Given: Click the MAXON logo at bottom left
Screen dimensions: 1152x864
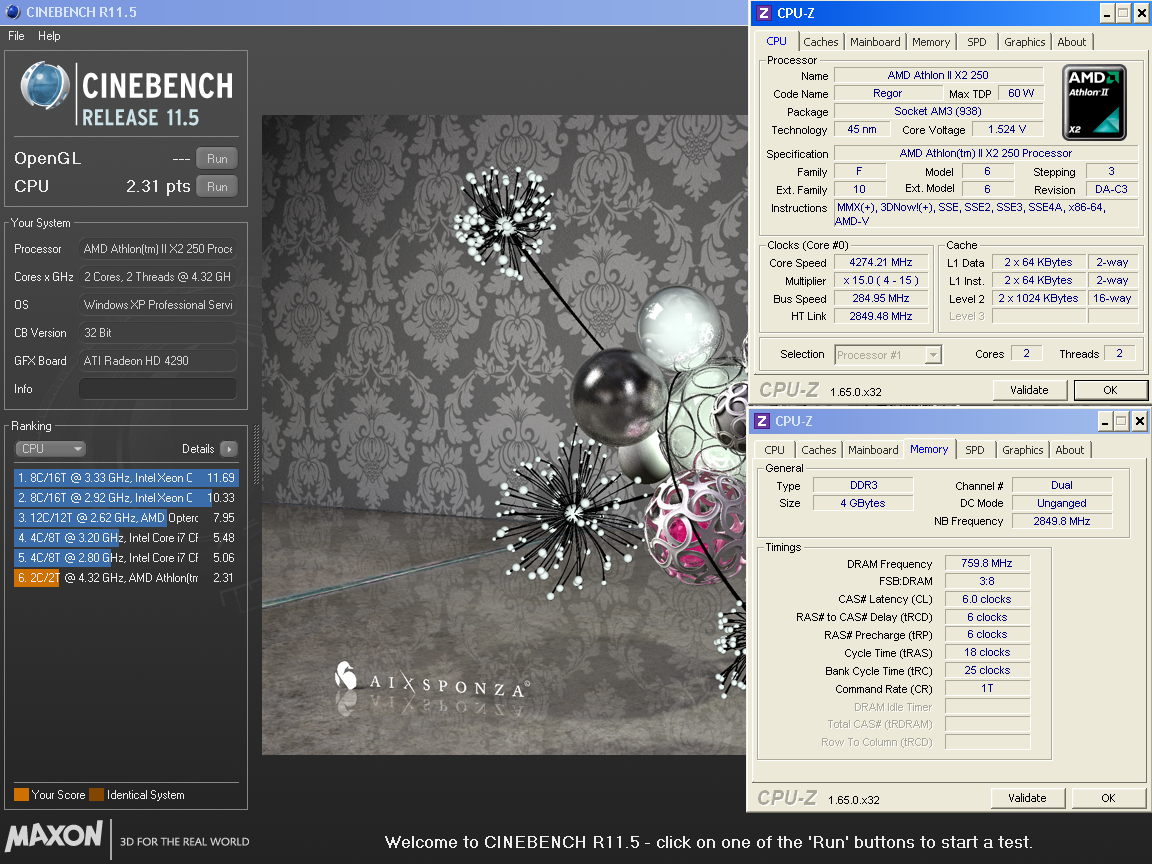Looking at the screenshot, I should [54, 836].
